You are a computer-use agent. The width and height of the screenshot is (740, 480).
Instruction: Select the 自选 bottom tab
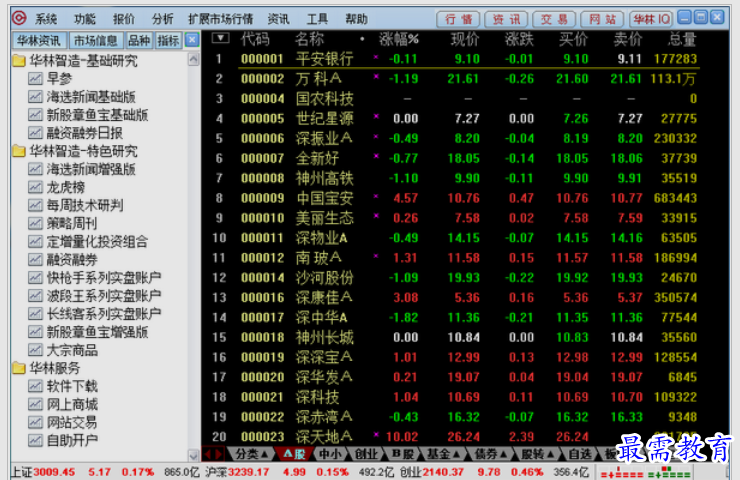coord(580,454)
